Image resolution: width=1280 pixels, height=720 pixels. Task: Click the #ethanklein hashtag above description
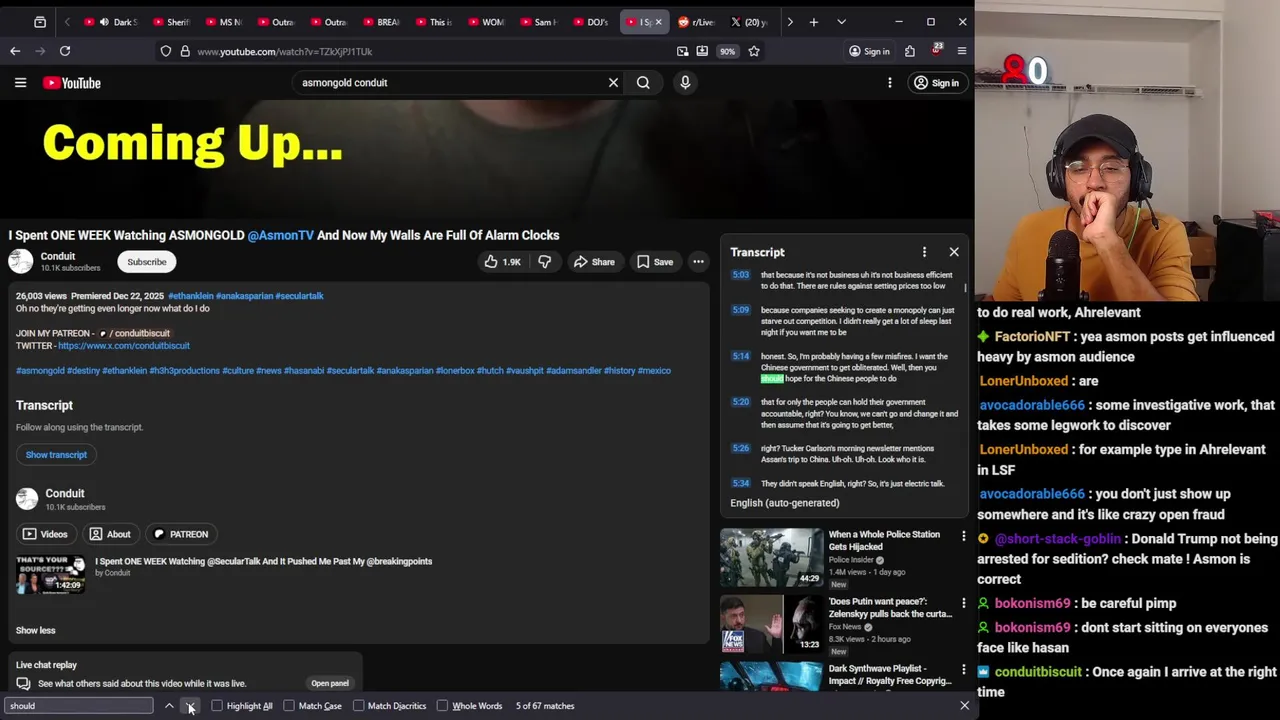191,296
